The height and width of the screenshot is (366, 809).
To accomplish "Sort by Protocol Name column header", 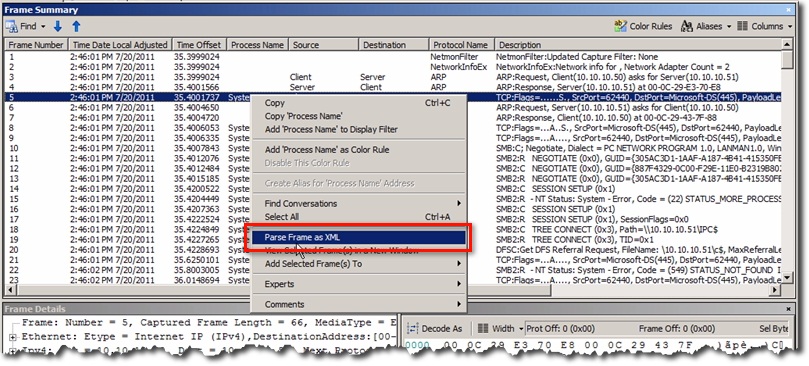I will coord(461,45).
